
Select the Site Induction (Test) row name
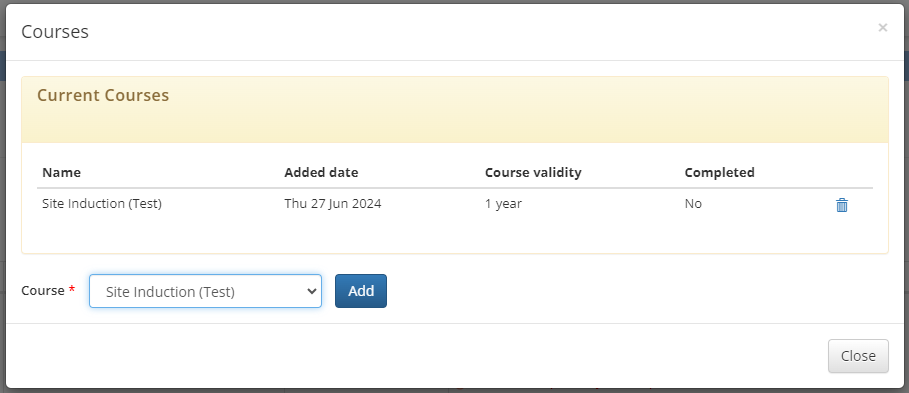[x=102, y=203]
